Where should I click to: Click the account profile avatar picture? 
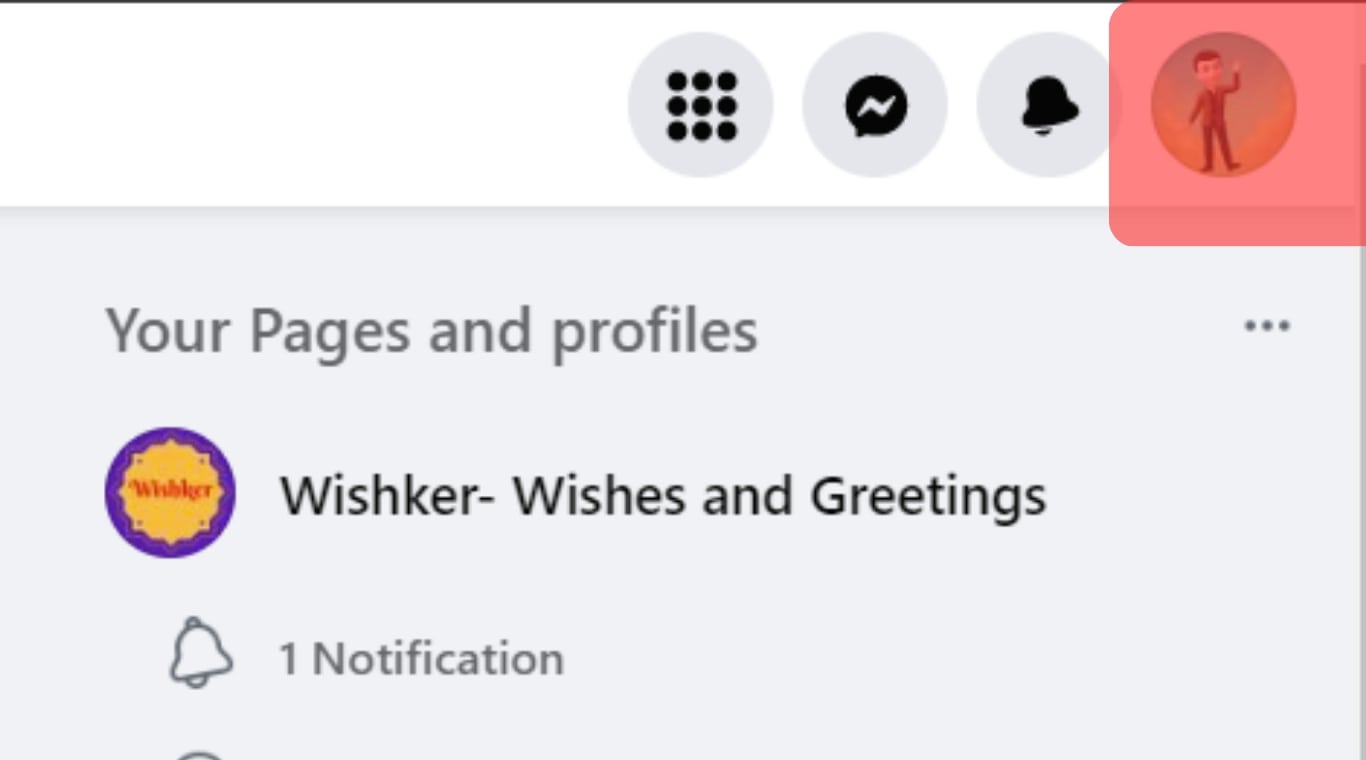[x=1223, y=104]
